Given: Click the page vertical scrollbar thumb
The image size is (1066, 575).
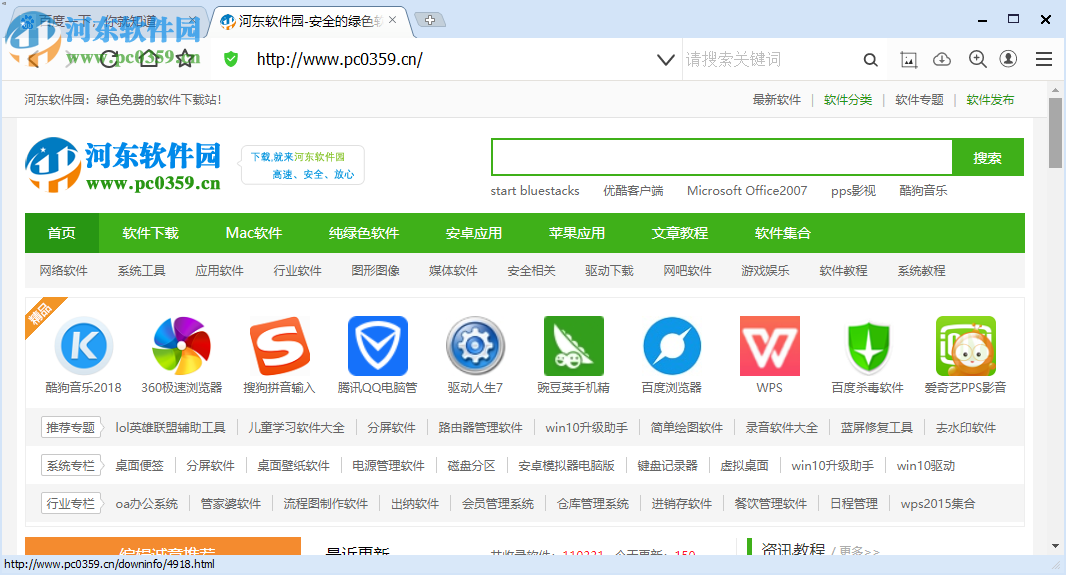Looking at the screenshot, I should (1055, 133).
